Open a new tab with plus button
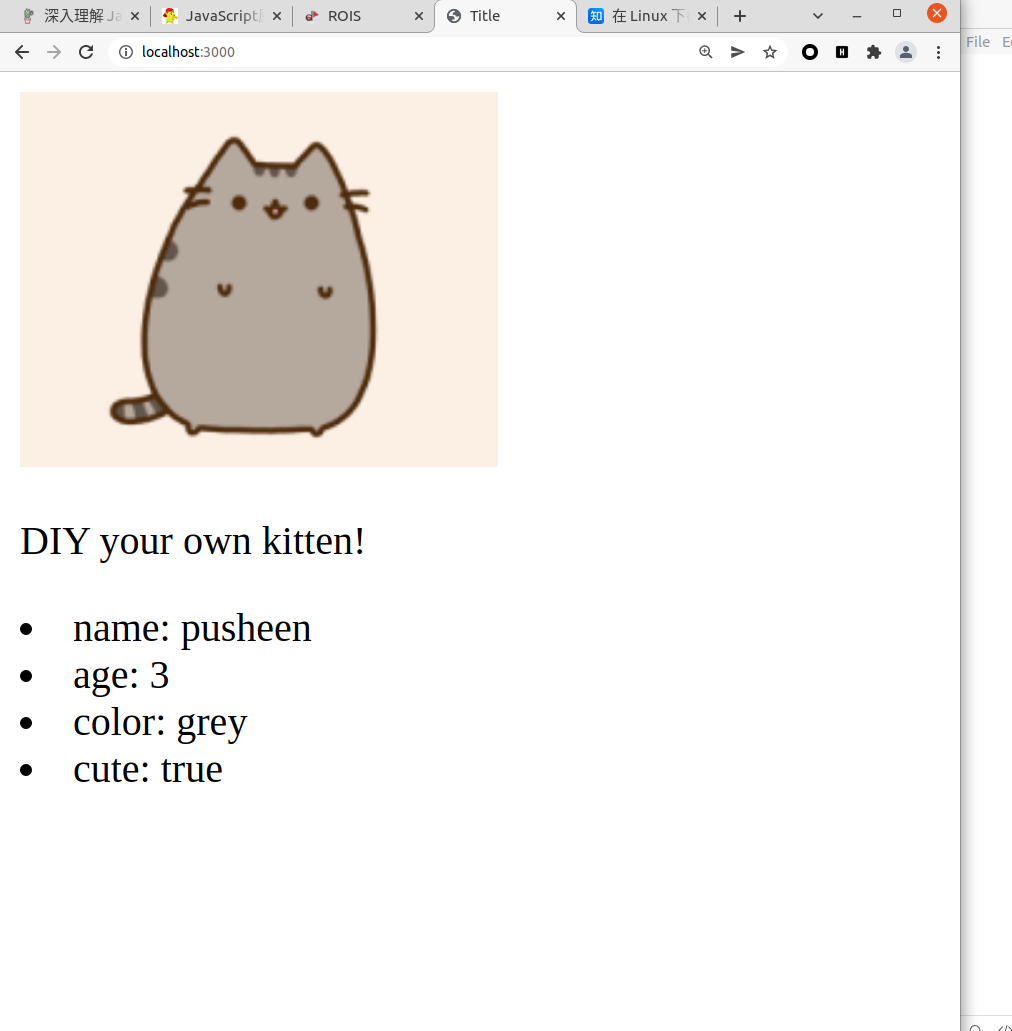This screenshot has width=1012, height=1031. (x=740, y=16)
